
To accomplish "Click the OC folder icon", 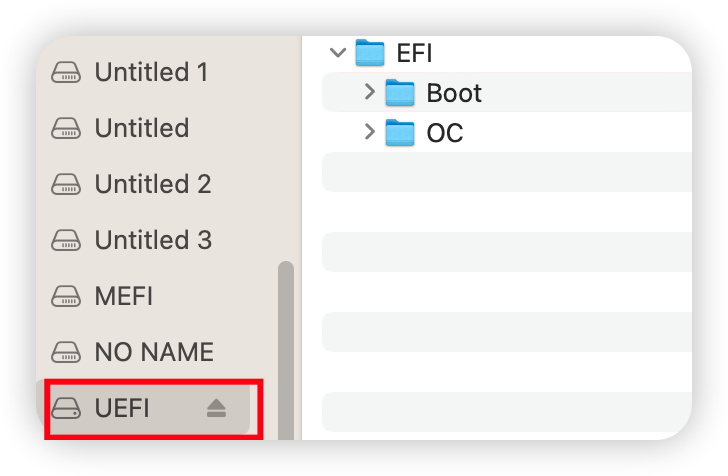I will click(400, 132).
